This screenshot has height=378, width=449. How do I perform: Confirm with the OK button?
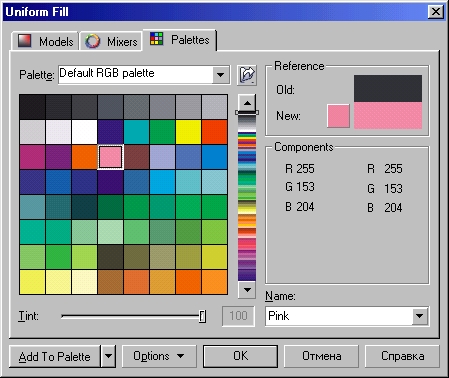point(241,356)
